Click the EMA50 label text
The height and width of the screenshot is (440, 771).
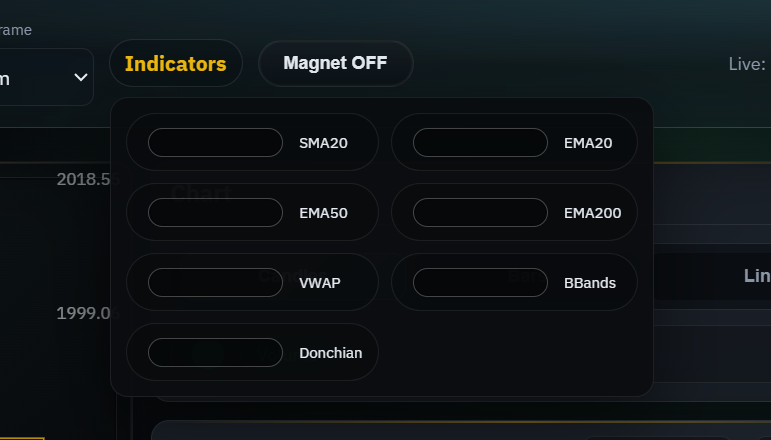coord(323,213)
